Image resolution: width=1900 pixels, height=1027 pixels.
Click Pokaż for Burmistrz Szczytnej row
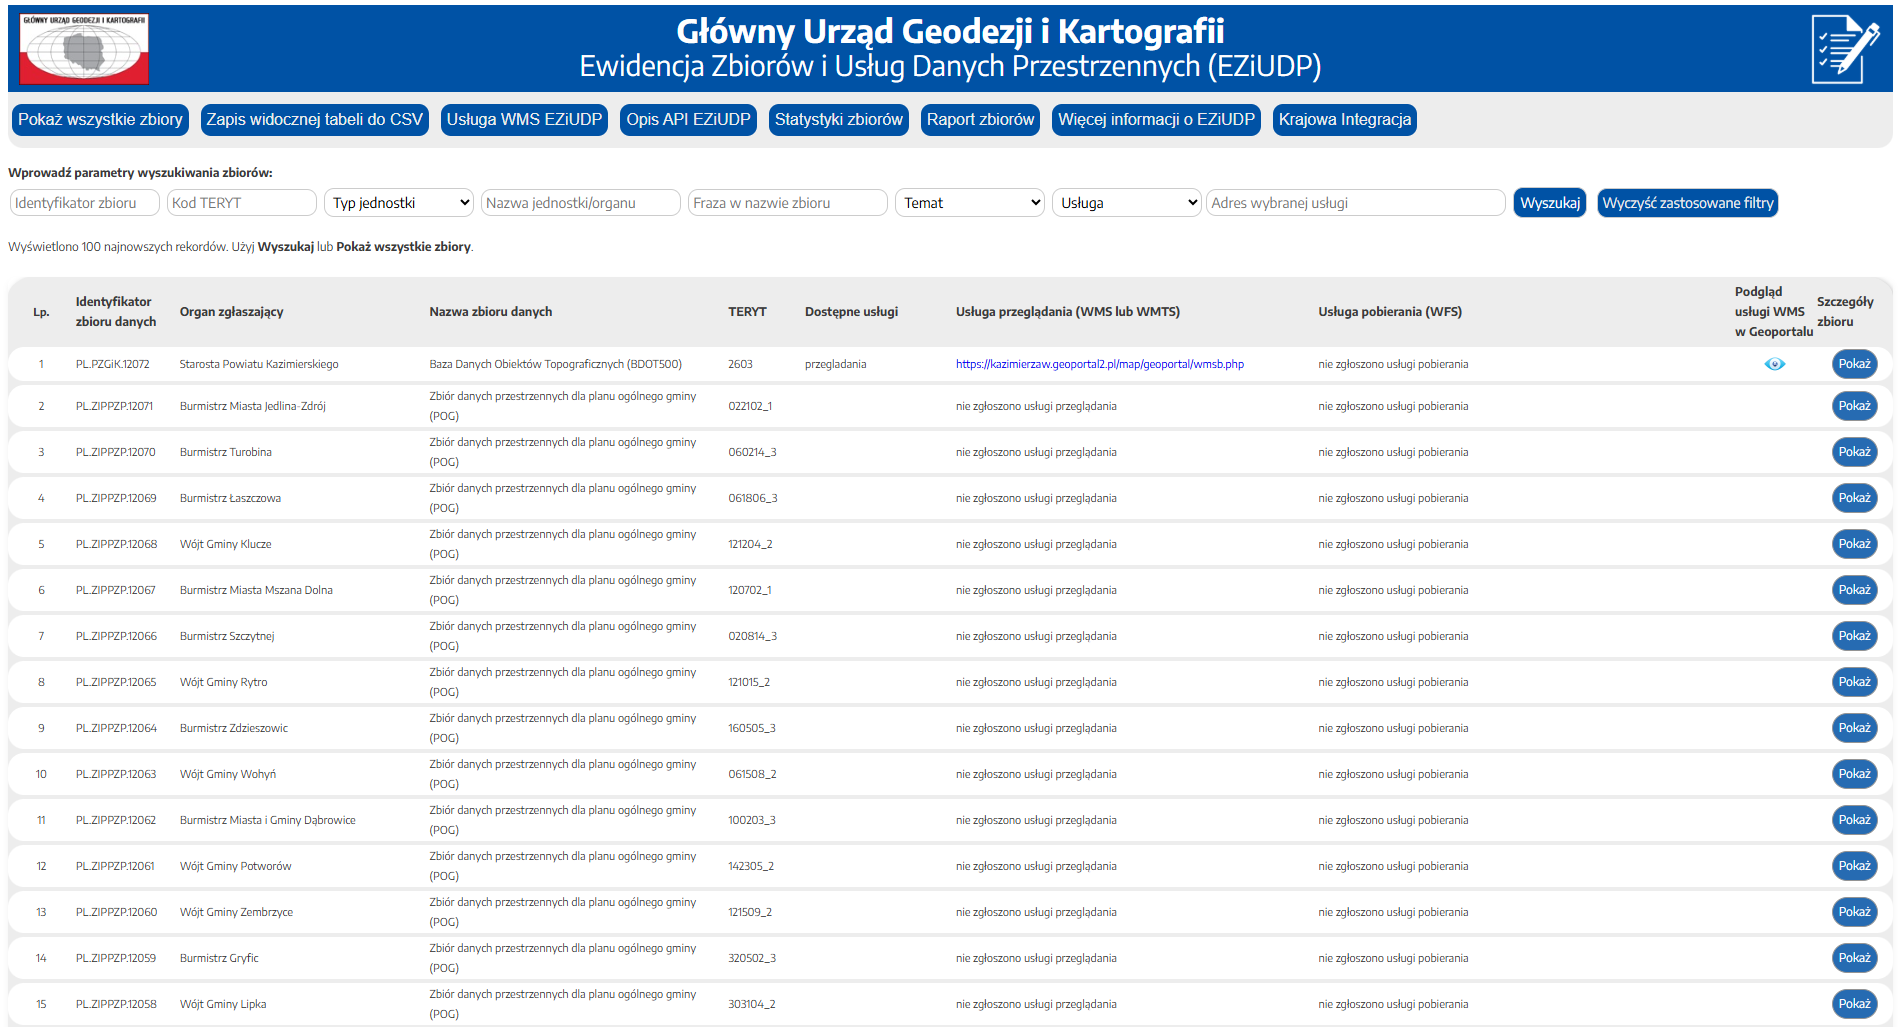pos(1854,636)
